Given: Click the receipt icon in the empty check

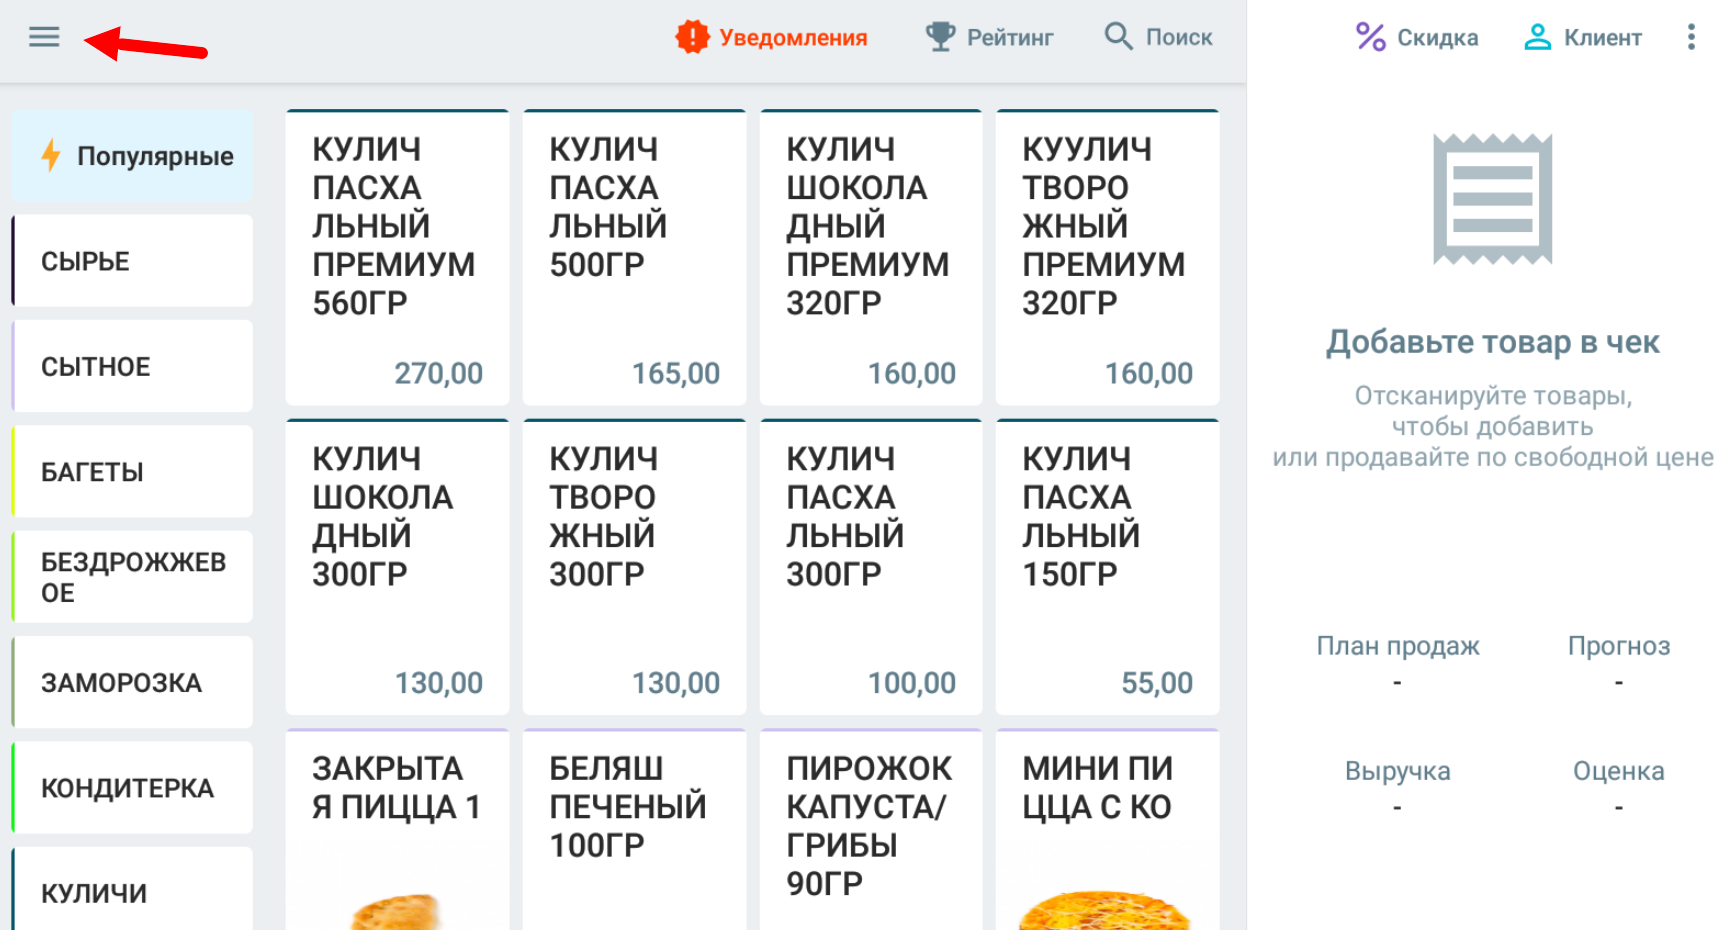Looking at the screenshot, I should [1492, 199].
